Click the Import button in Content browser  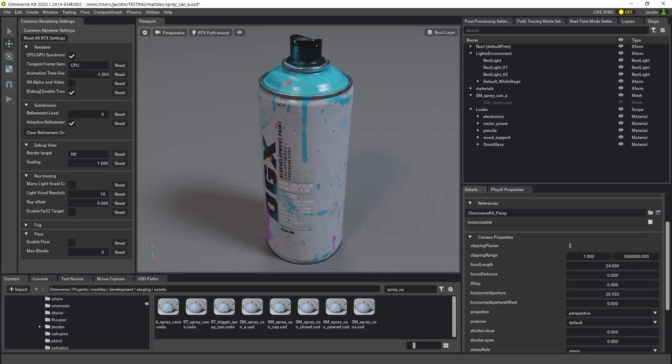point(18,289)
